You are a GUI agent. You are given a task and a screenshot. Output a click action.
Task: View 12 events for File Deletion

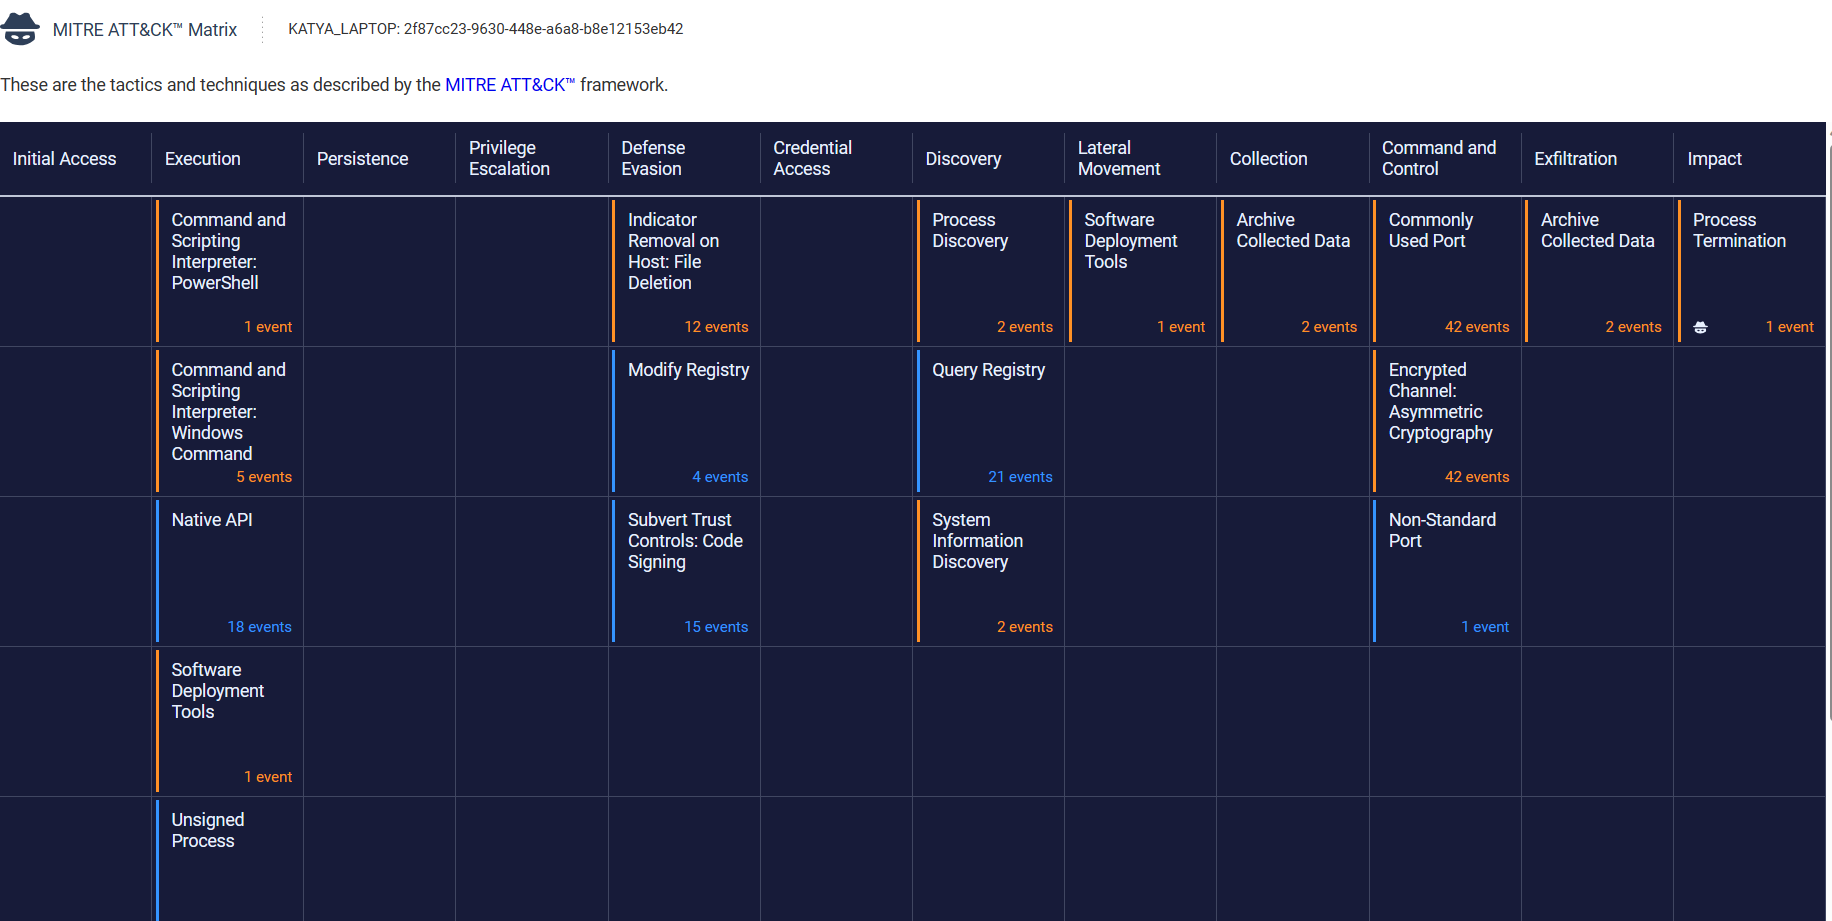pos(716,327)
